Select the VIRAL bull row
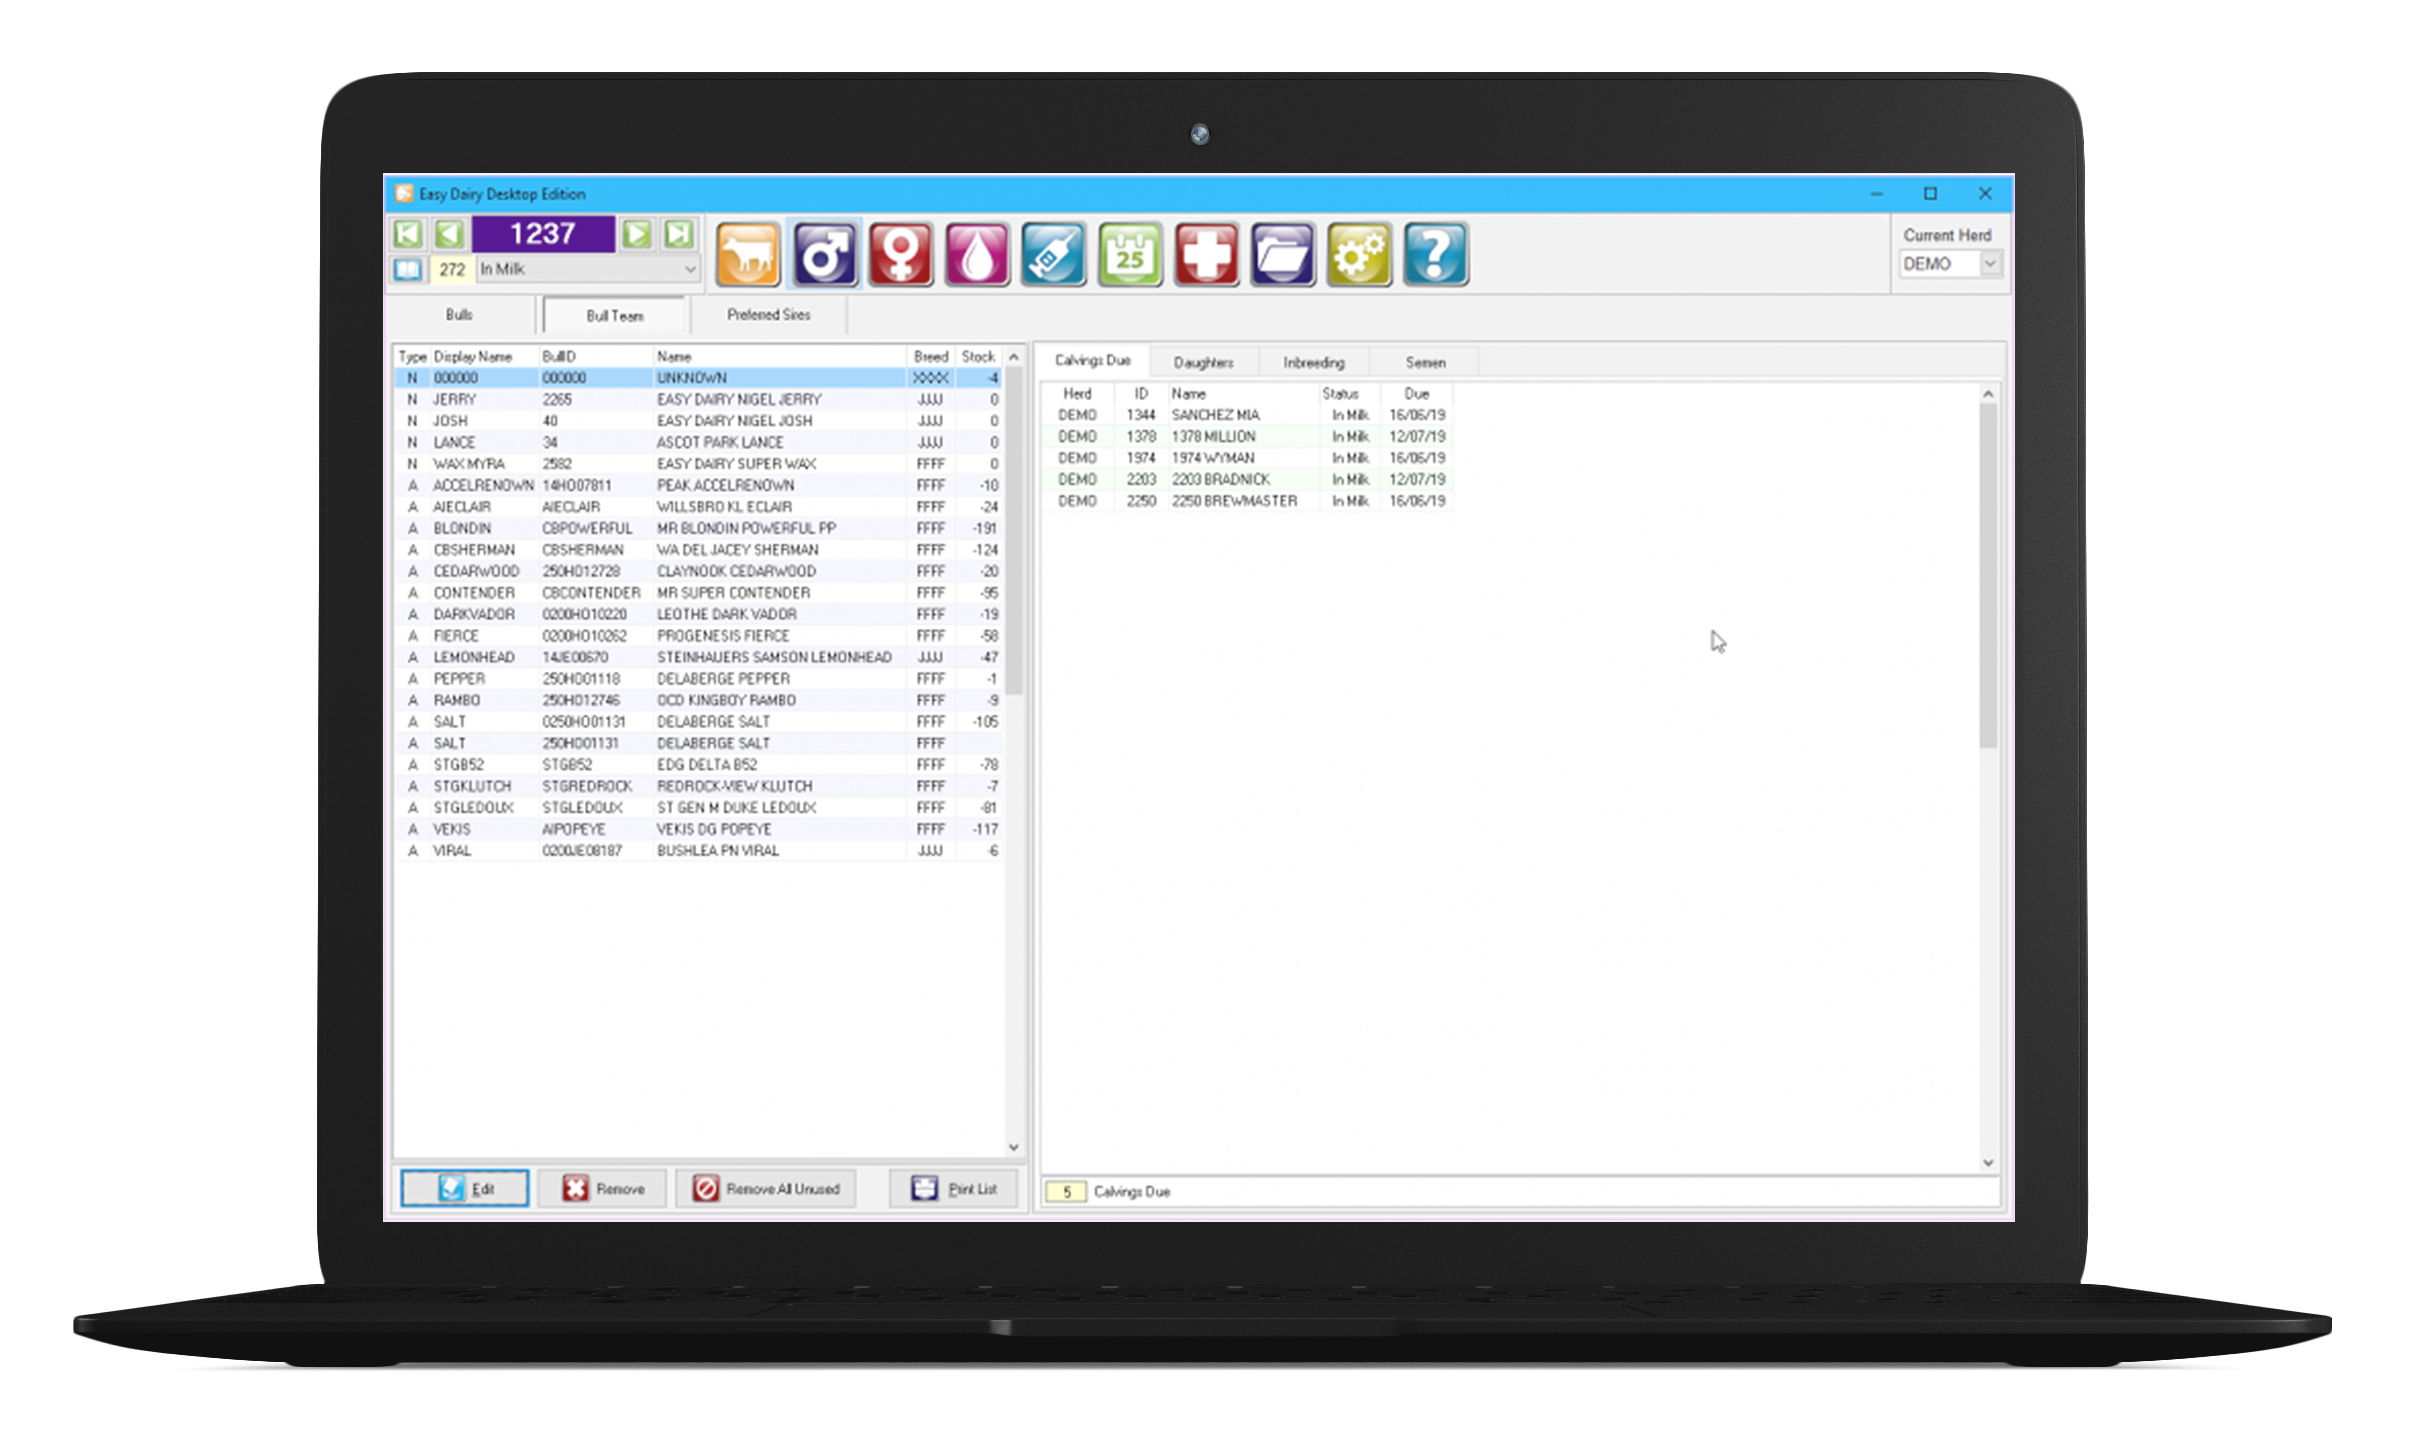 698,851
